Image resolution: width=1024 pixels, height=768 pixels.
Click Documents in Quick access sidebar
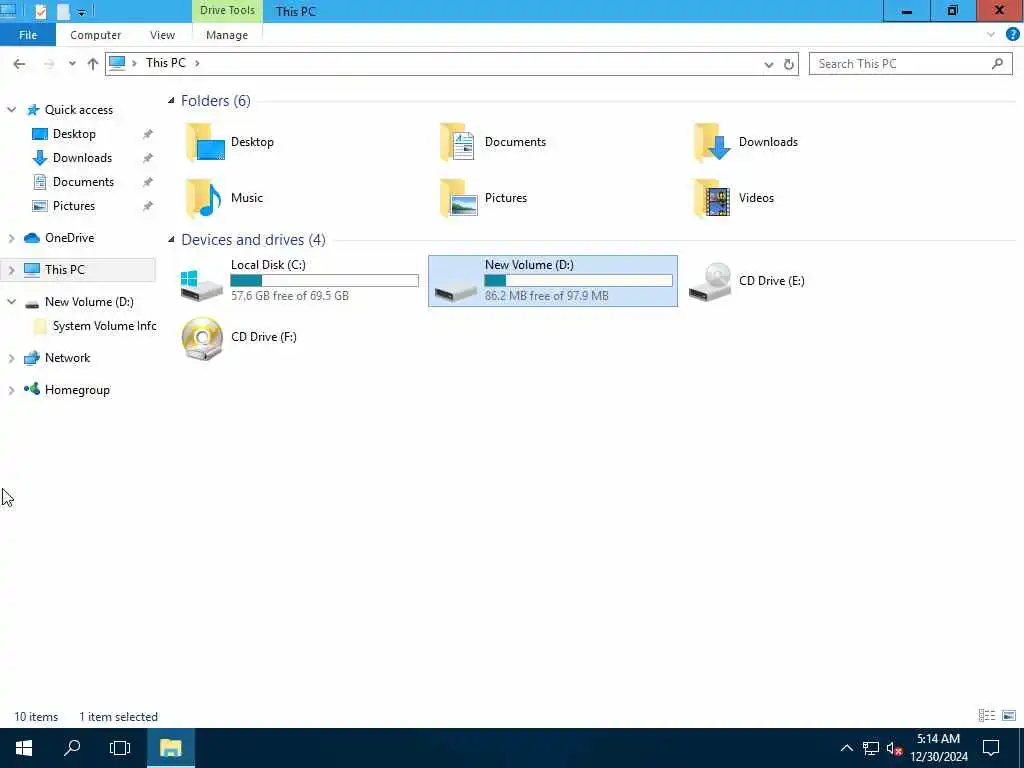pyautogui.click(x=83, y=182)
